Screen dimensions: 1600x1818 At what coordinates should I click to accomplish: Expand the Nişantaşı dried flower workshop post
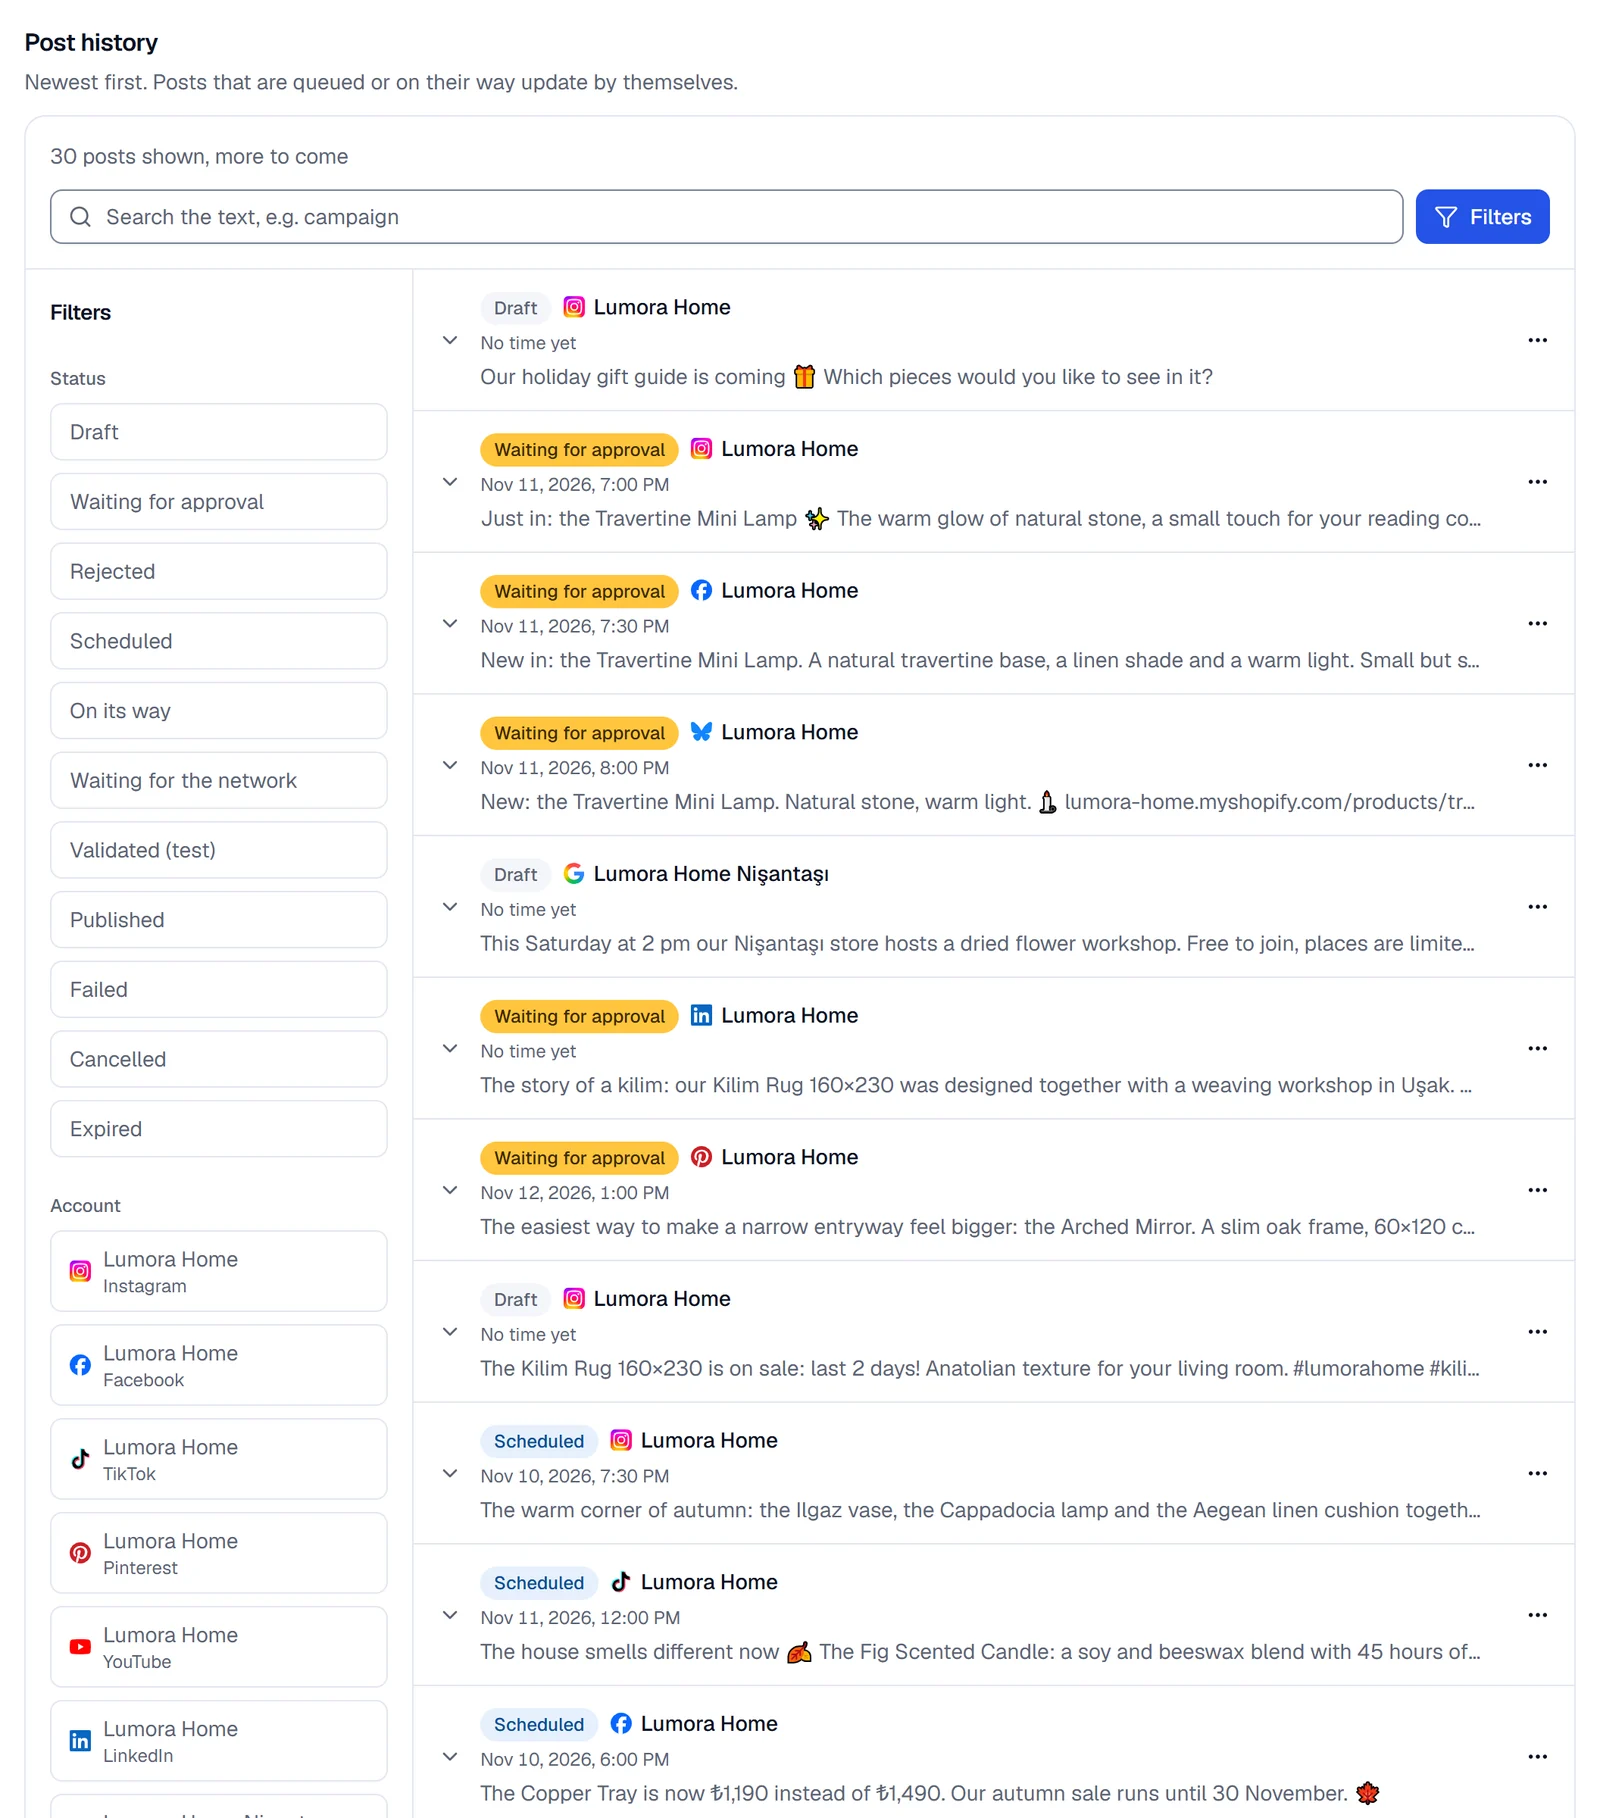tap(450, 907)
